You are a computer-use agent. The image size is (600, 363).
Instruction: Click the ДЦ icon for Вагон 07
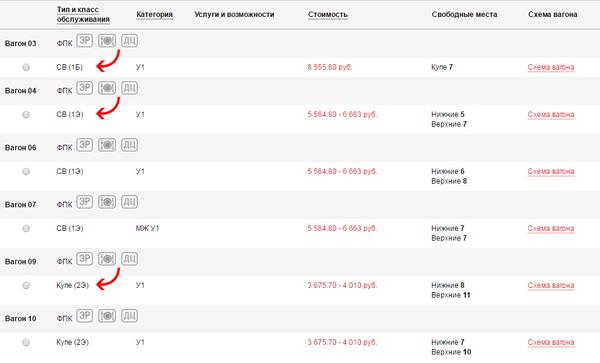129,202
